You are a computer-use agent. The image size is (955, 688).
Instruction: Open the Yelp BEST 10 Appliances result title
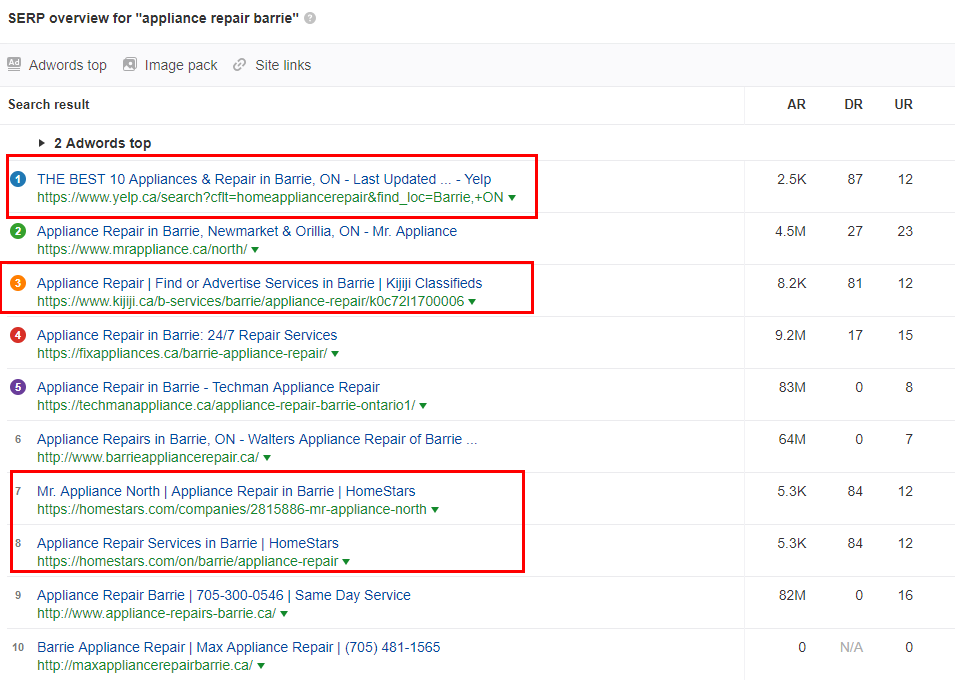(x=264, y=179)
